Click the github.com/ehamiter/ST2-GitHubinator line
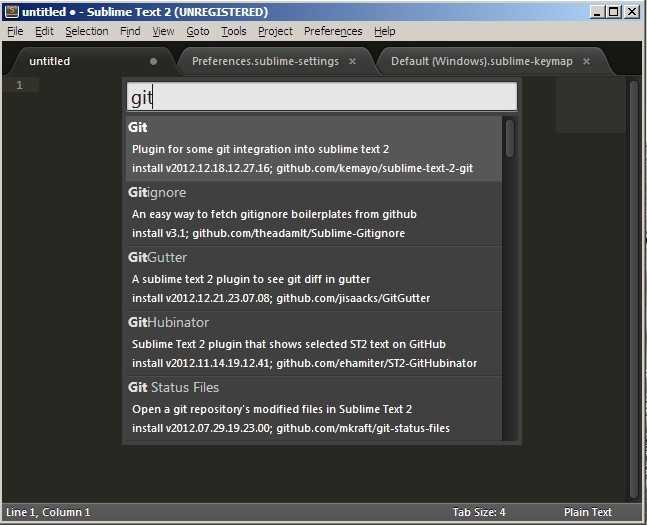Viewport: 647px width, 525px height. point(305,363)
